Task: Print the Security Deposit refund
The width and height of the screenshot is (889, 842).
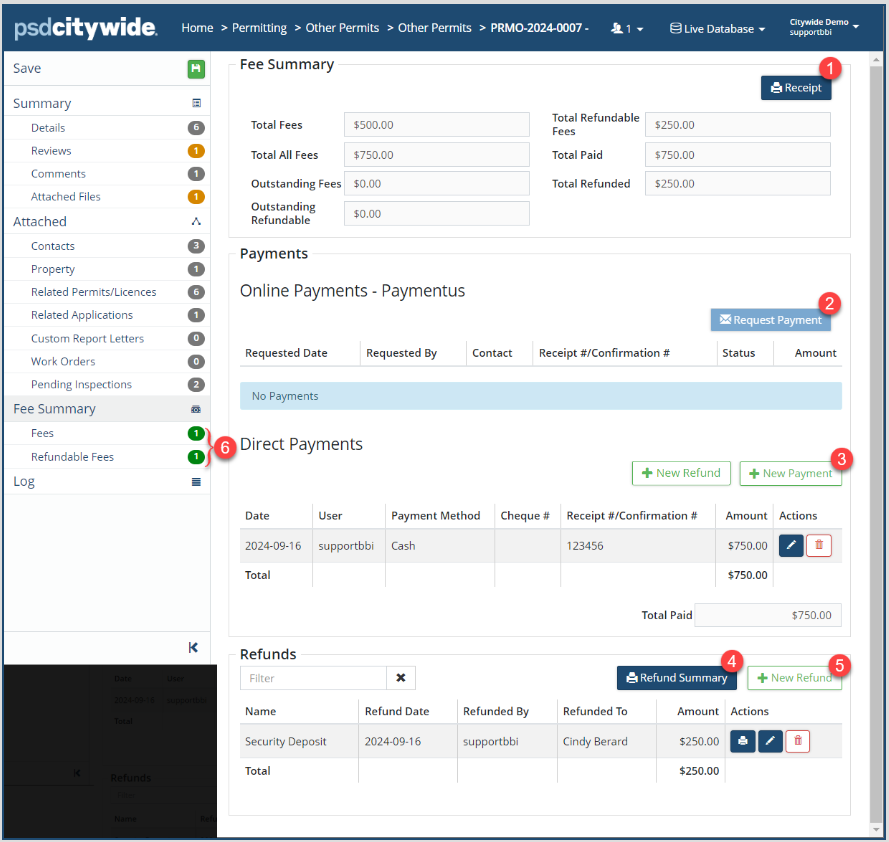Action: pyautogui.click(x=743, y=741)
